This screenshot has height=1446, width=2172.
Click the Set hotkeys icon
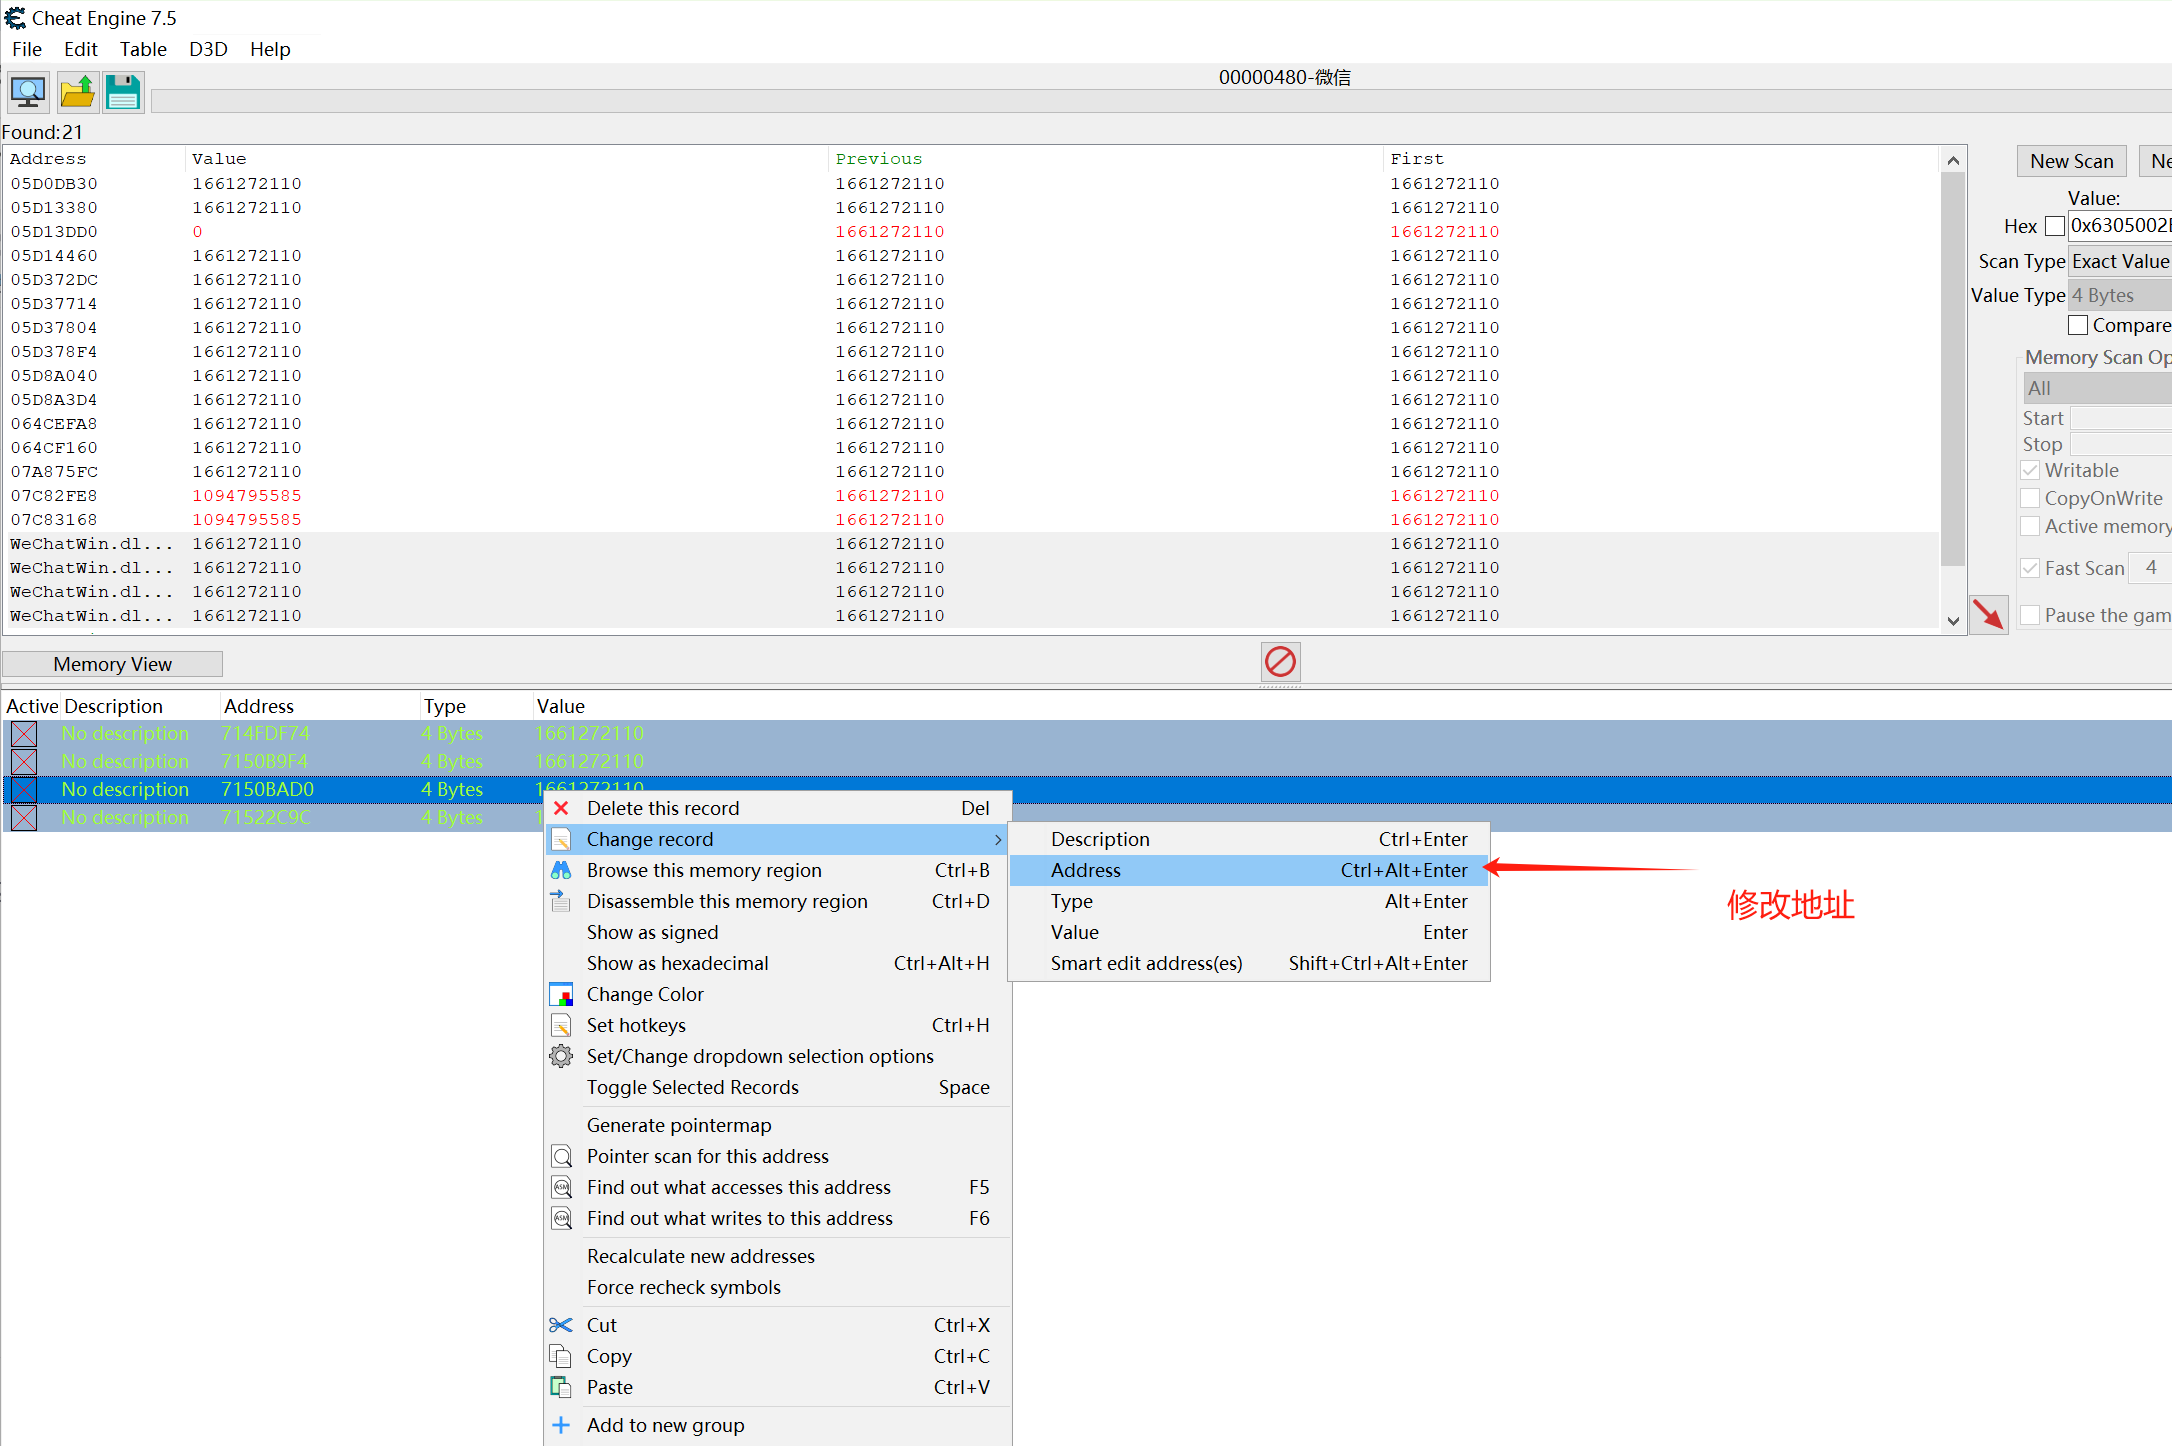click(561, 1025)
